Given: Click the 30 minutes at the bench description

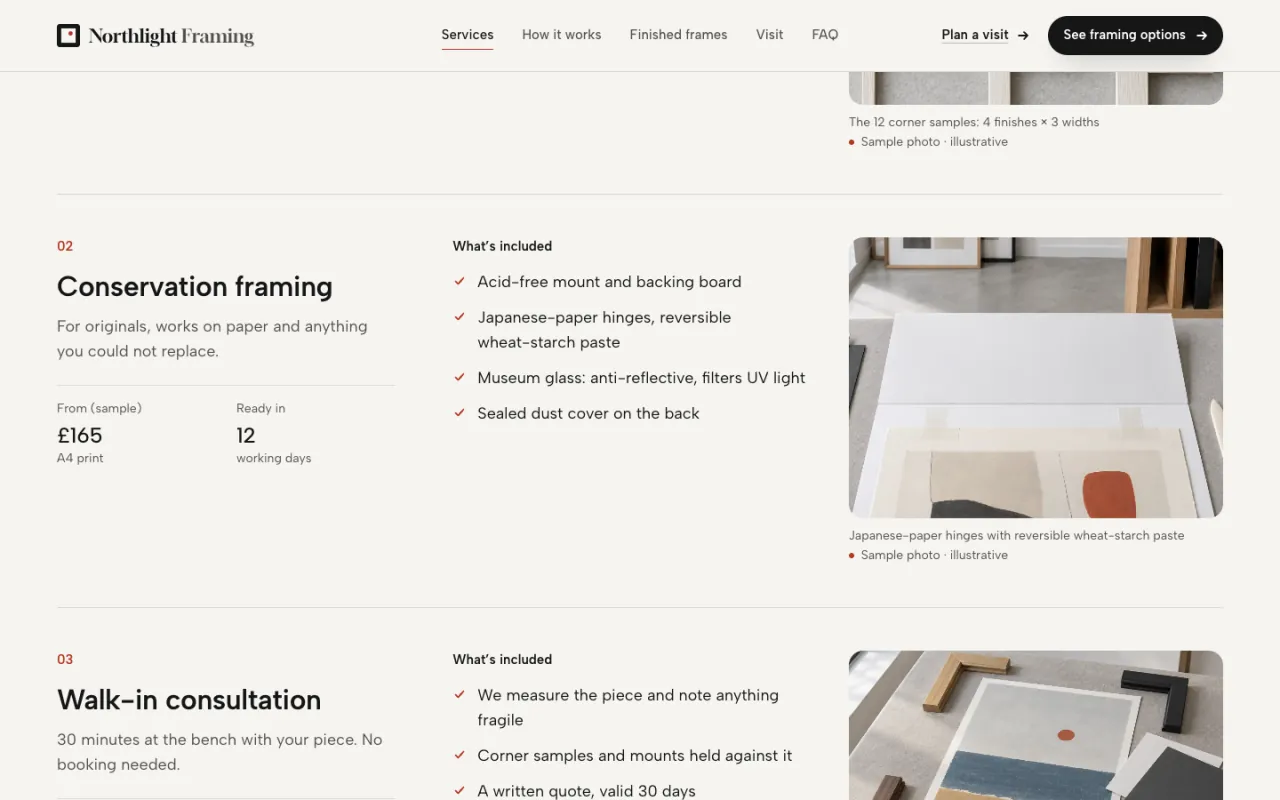Looking at the screenshot, I should (x=220, y=752).
